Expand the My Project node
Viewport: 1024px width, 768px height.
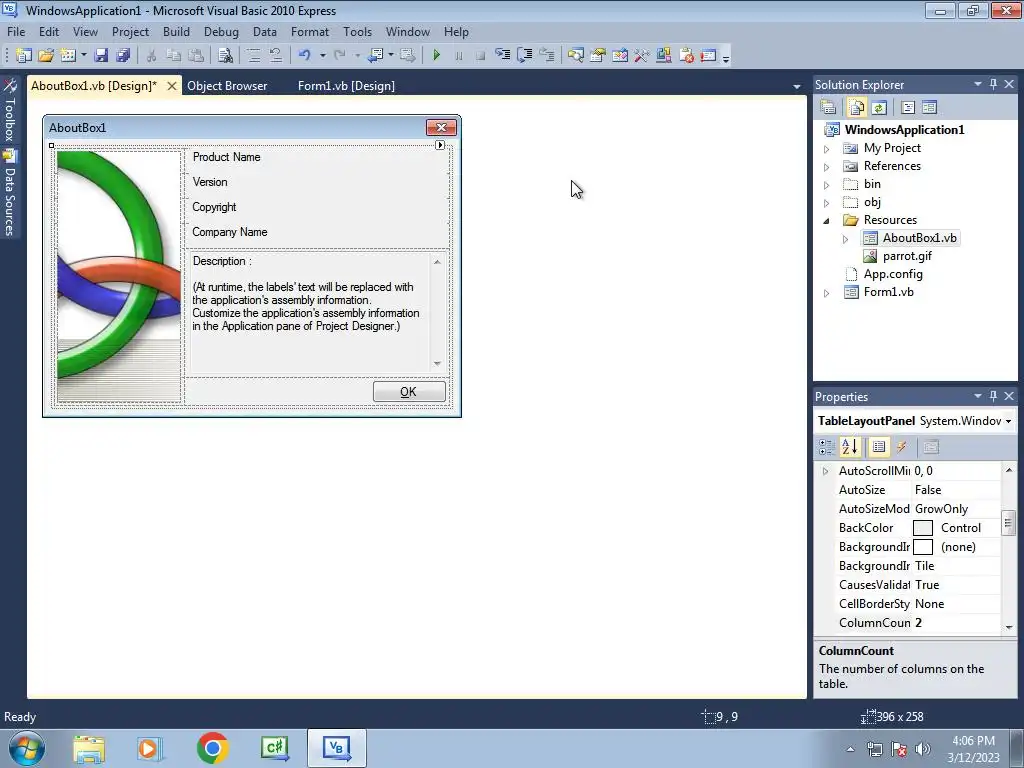pos(827,149)
